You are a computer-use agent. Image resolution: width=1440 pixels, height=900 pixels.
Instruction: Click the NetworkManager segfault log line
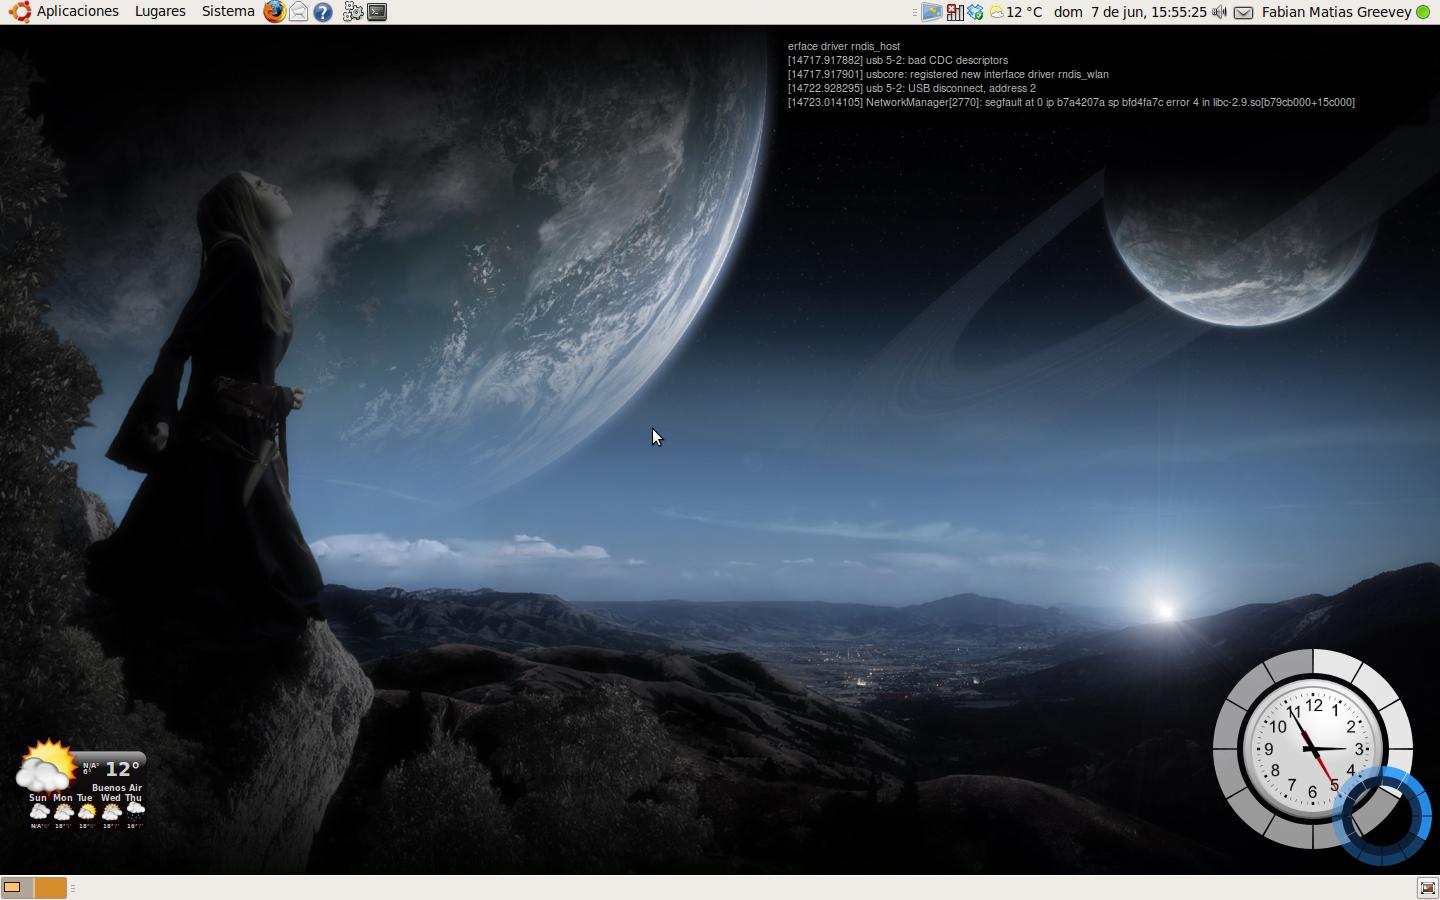[1071, 102]
